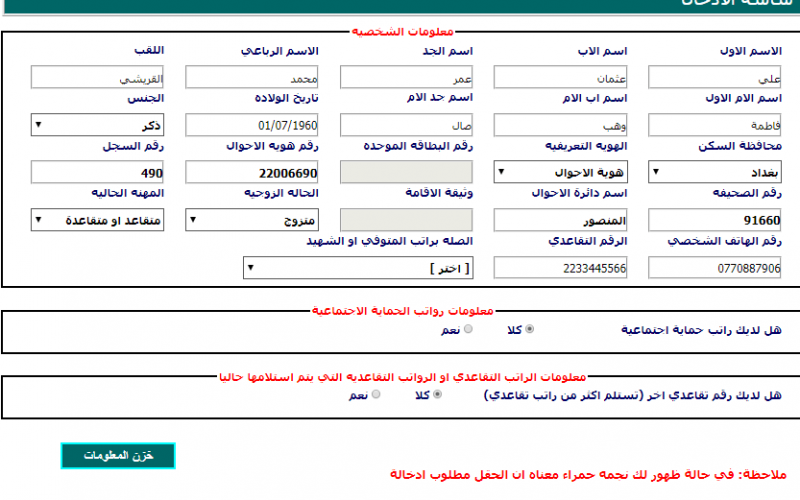Click رقم الصحيفه field showing 91660
This screenshot has height=500, width=800.
[x=715, y=220]
